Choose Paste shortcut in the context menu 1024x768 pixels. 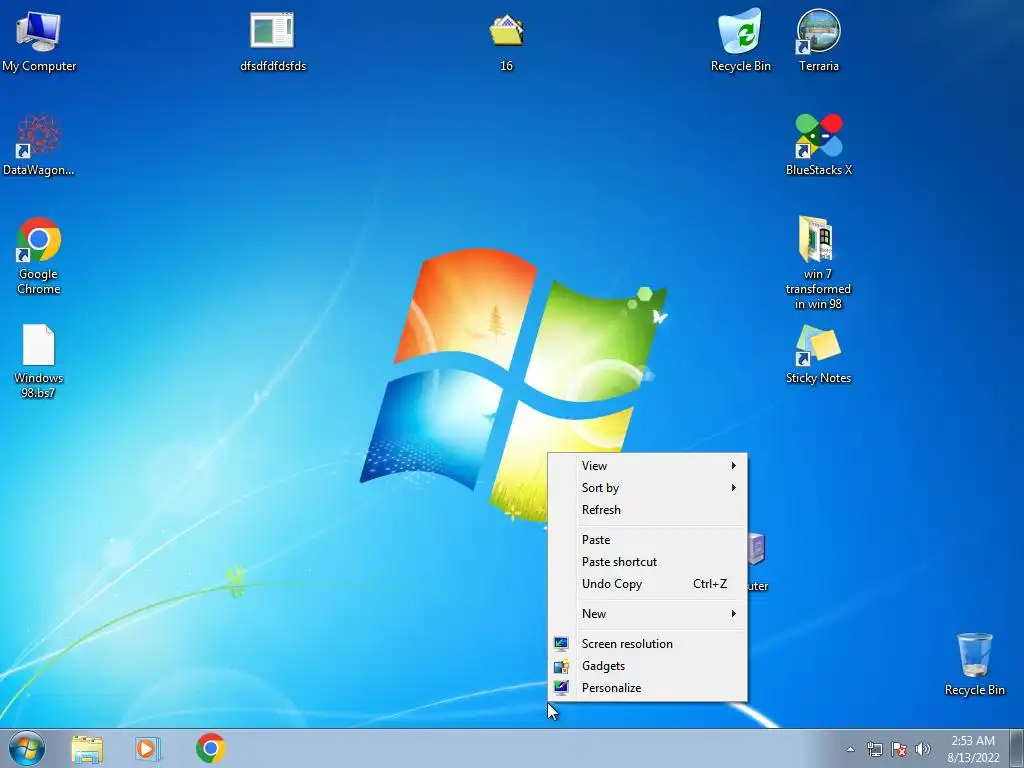click(647, 562)
